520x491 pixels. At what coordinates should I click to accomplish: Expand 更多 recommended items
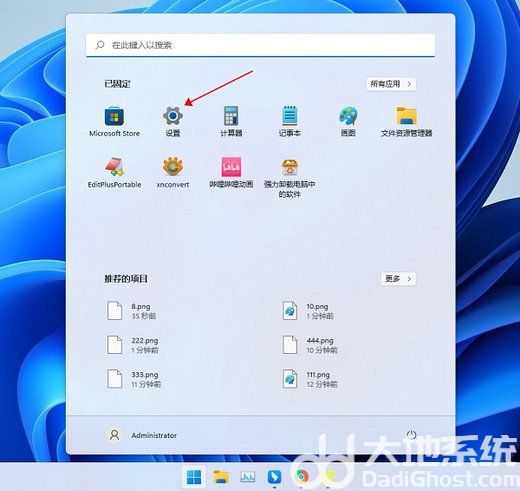point(398,279)
